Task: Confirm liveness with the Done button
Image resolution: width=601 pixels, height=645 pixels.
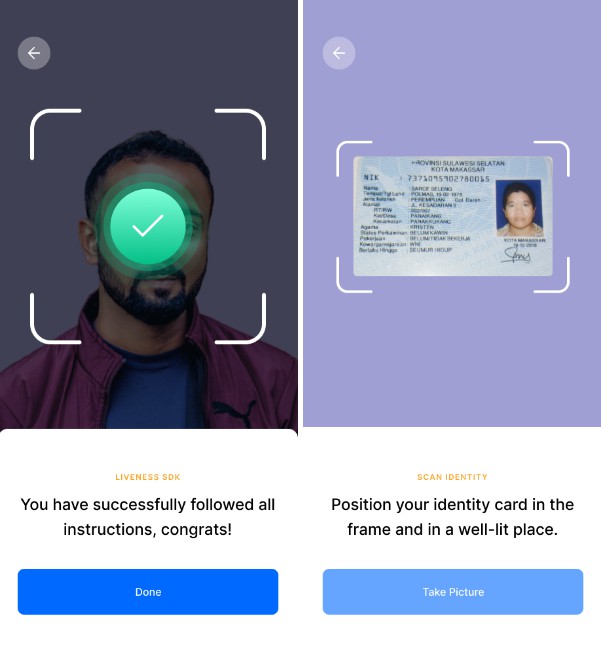Action: pyautogui.click(x=148, y=592)
